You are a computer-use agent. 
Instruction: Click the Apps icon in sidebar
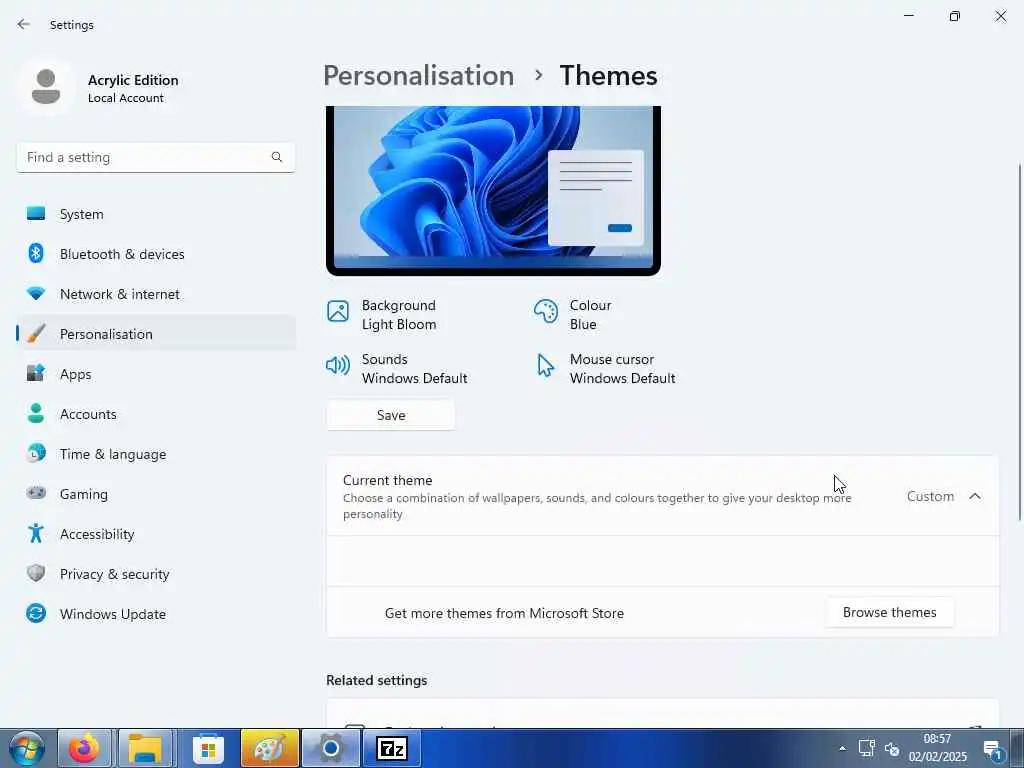pos(36,373)
